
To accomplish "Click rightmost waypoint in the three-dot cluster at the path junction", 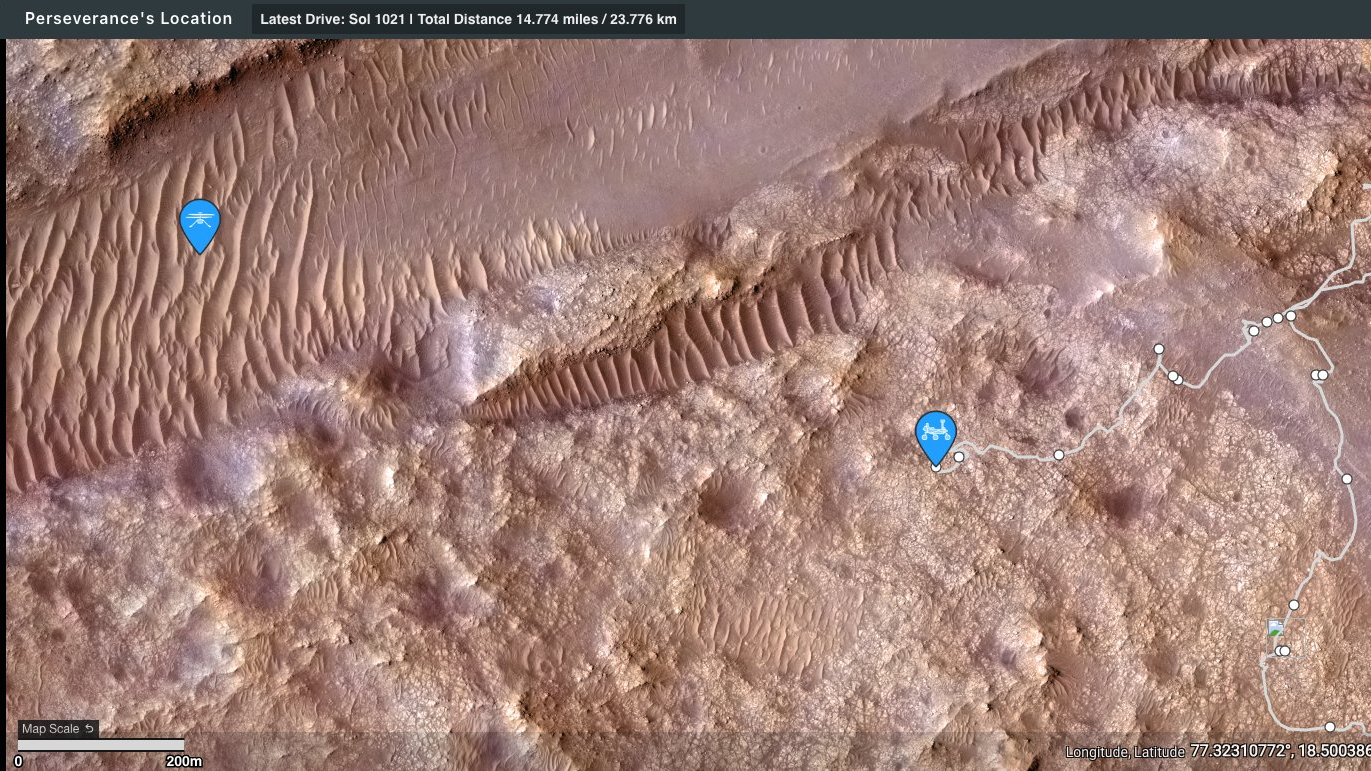I will [x=1290, y=316].
